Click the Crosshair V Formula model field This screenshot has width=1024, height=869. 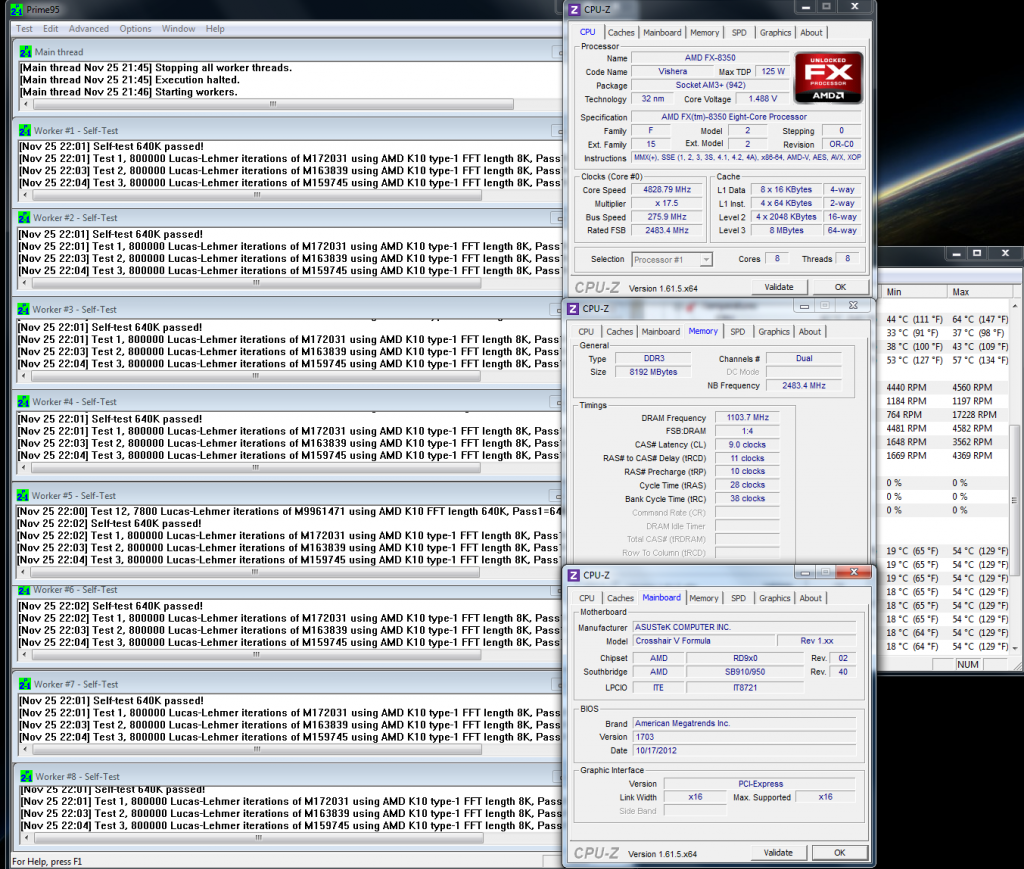click(x=703, y=641)
